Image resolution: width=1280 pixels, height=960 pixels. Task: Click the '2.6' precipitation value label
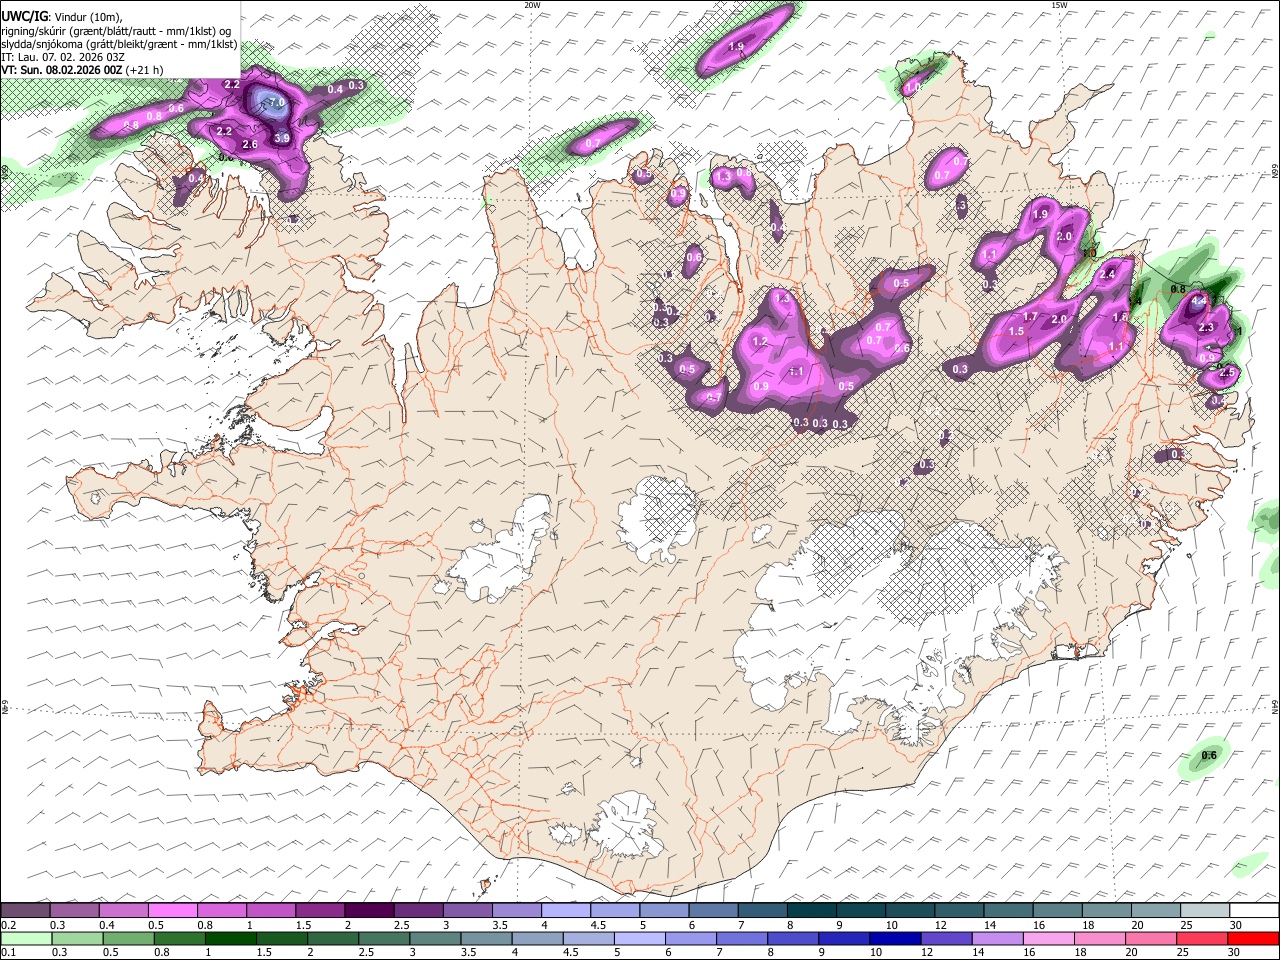pyautogui.click(x=250, y=144)
